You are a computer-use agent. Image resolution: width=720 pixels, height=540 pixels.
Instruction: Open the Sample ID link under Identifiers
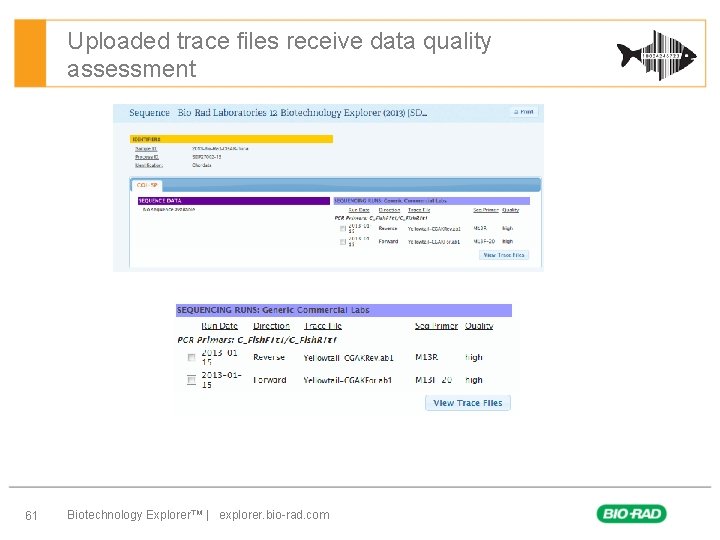tap(146, 149)
